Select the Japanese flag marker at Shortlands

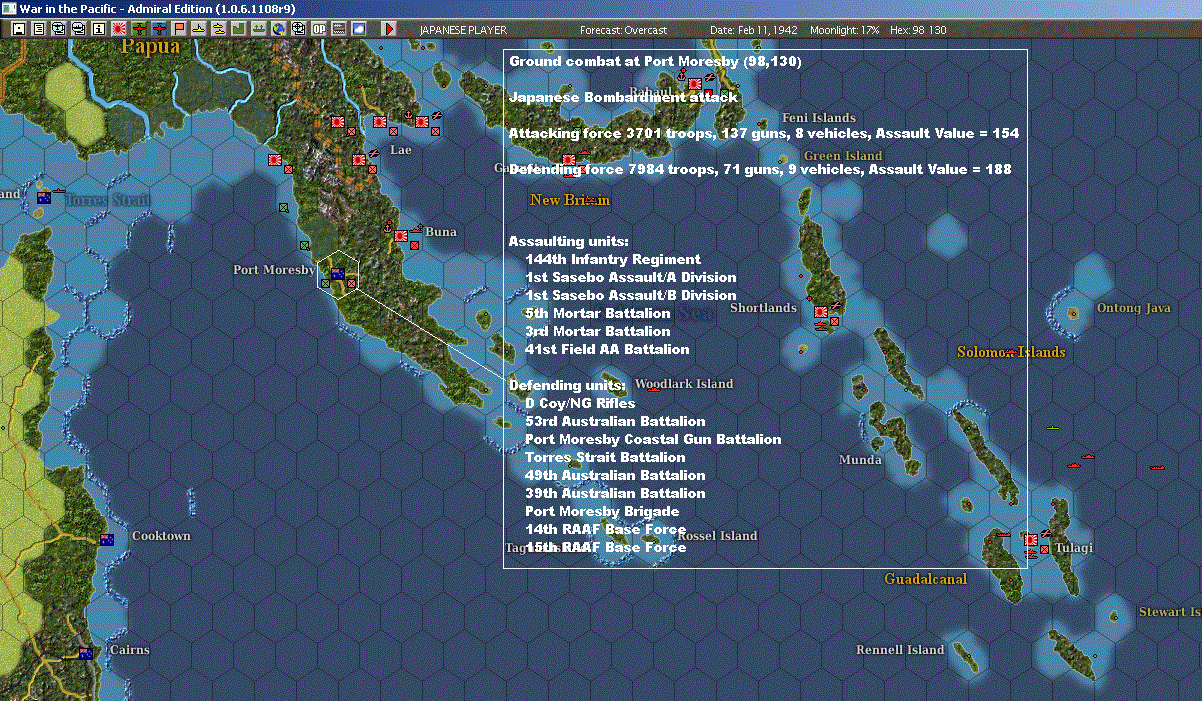821,311
